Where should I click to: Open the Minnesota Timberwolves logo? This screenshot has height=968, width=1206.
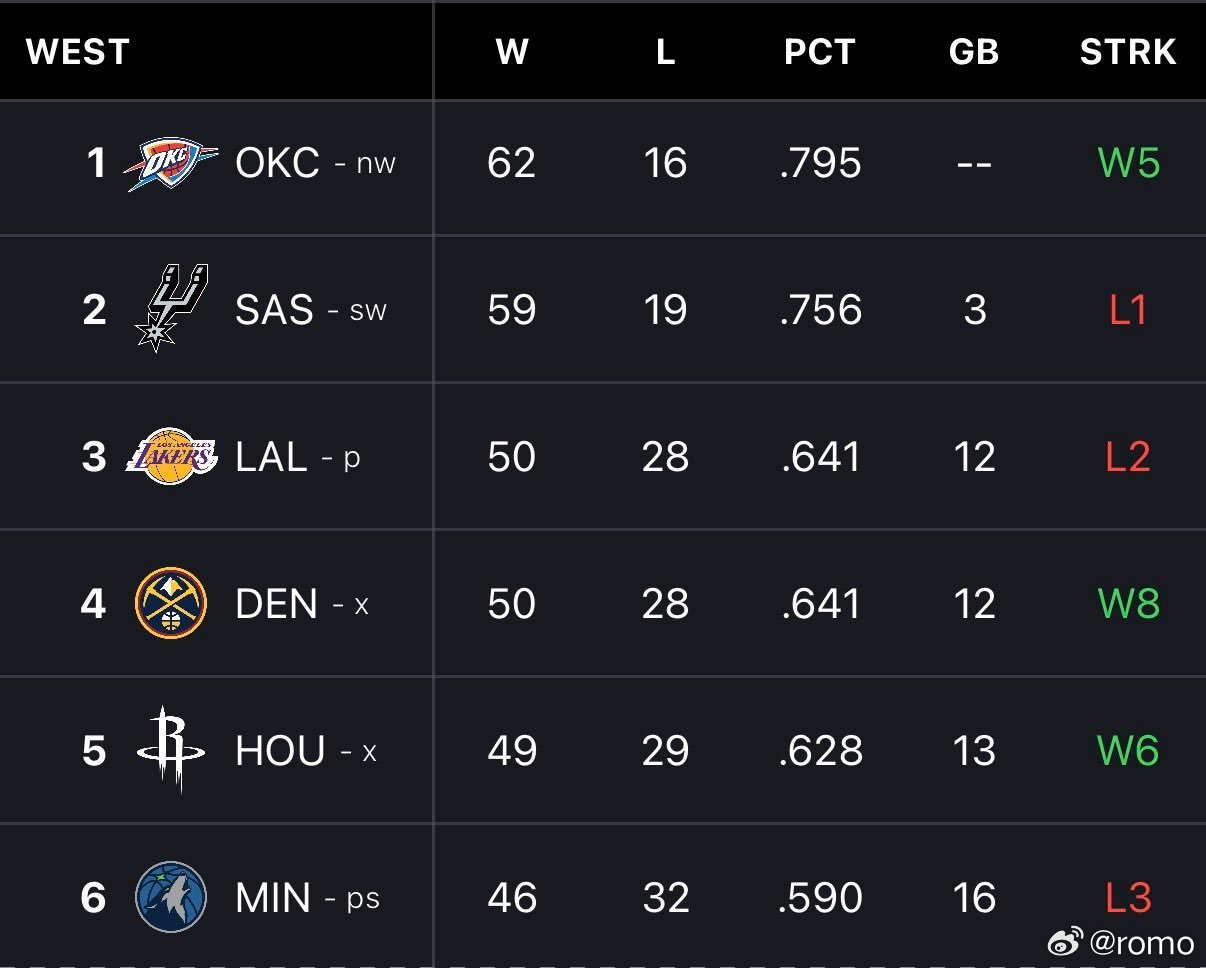click(171, 897)
